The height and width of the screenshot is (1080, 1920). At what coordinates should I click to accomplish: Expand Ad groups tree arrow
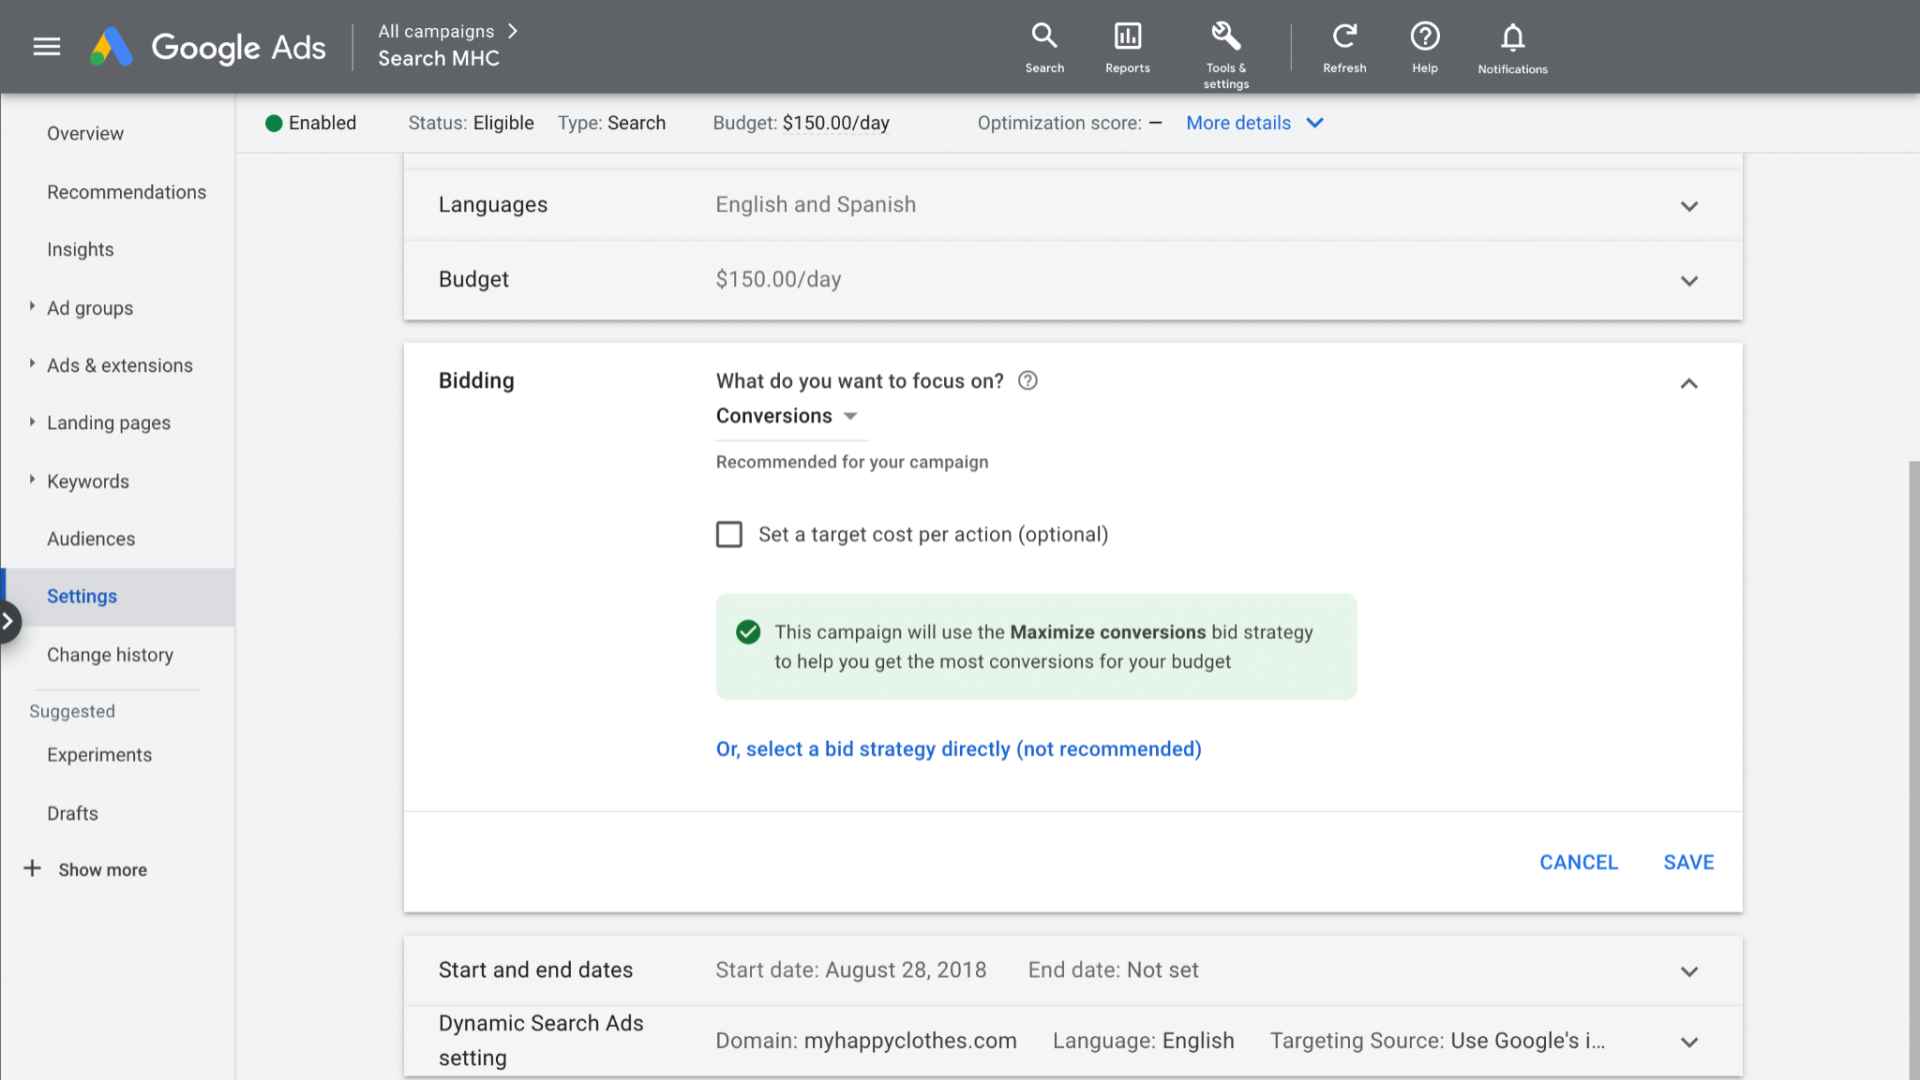pyautogui.click(x=32, y=306)
